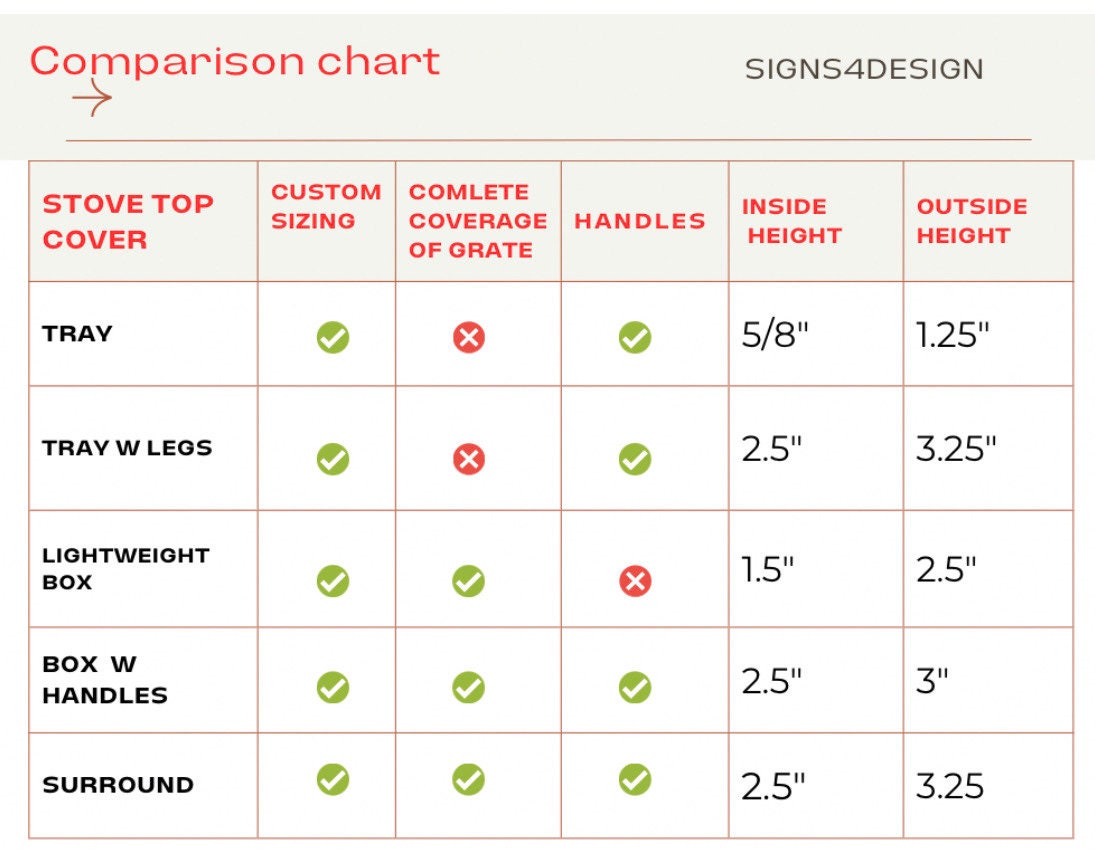
Task: Click the green check for Lightweight Box grate coverage
Action: point(468,581)
